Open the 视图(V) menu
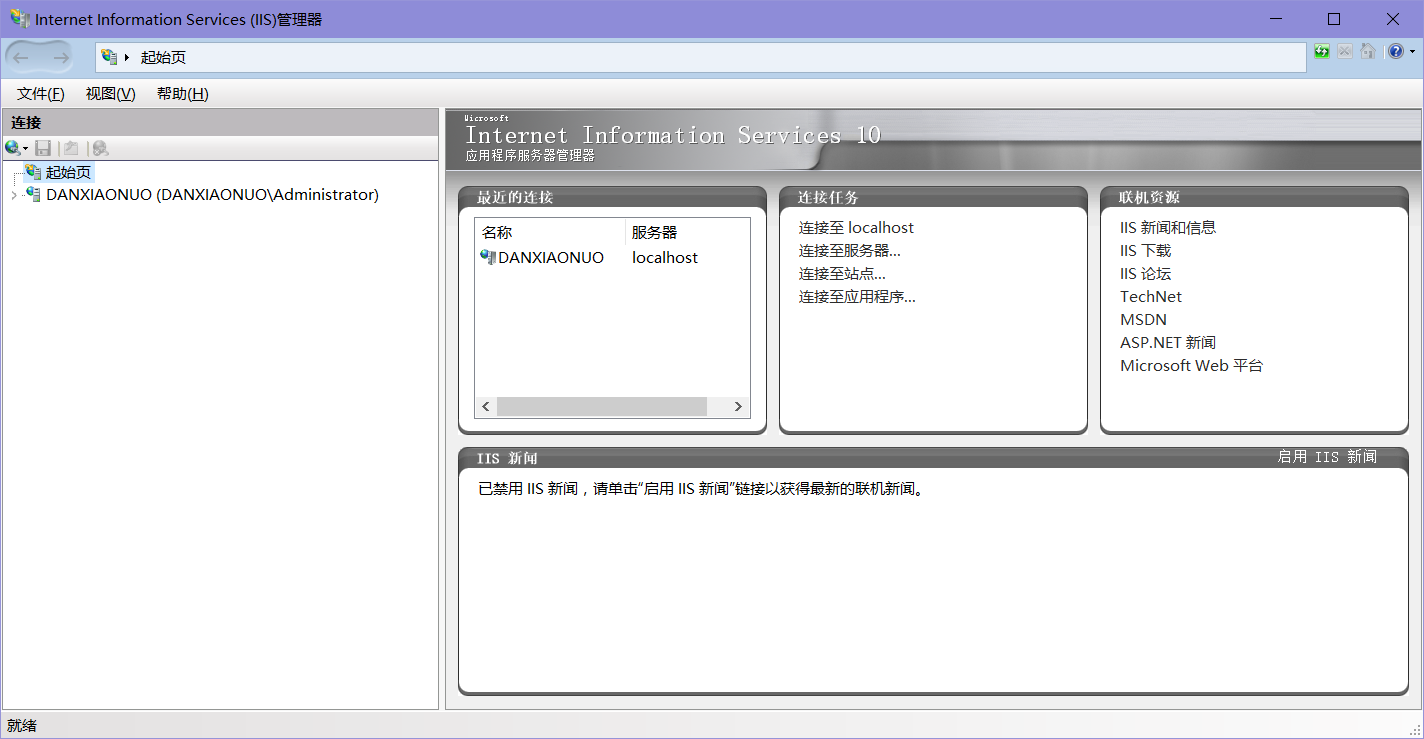The image size is (1424, 739). [110, 93]
